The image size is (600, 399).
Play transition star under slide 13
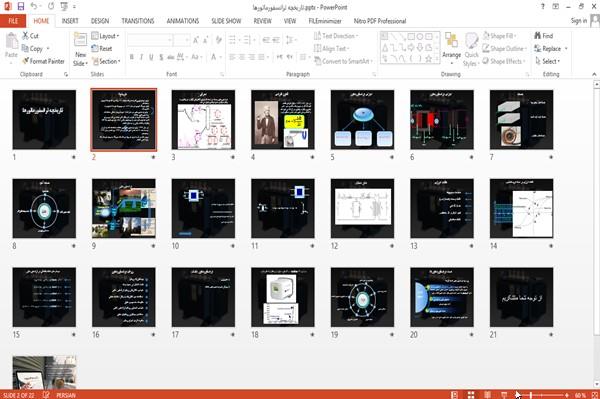click(x=471, y=246)
